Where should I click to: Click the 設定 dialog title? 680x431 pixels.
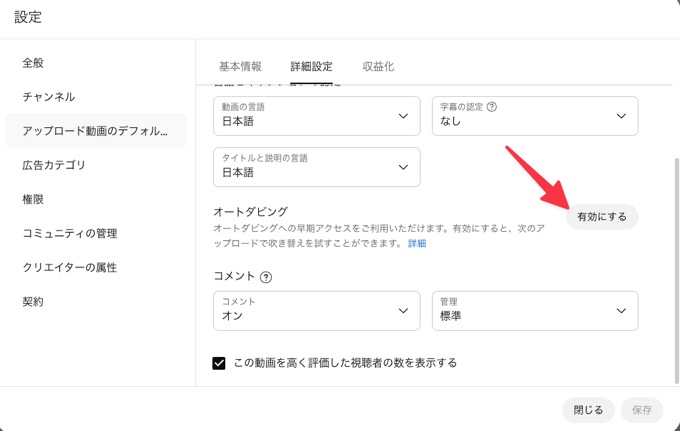tap(28, 17)
